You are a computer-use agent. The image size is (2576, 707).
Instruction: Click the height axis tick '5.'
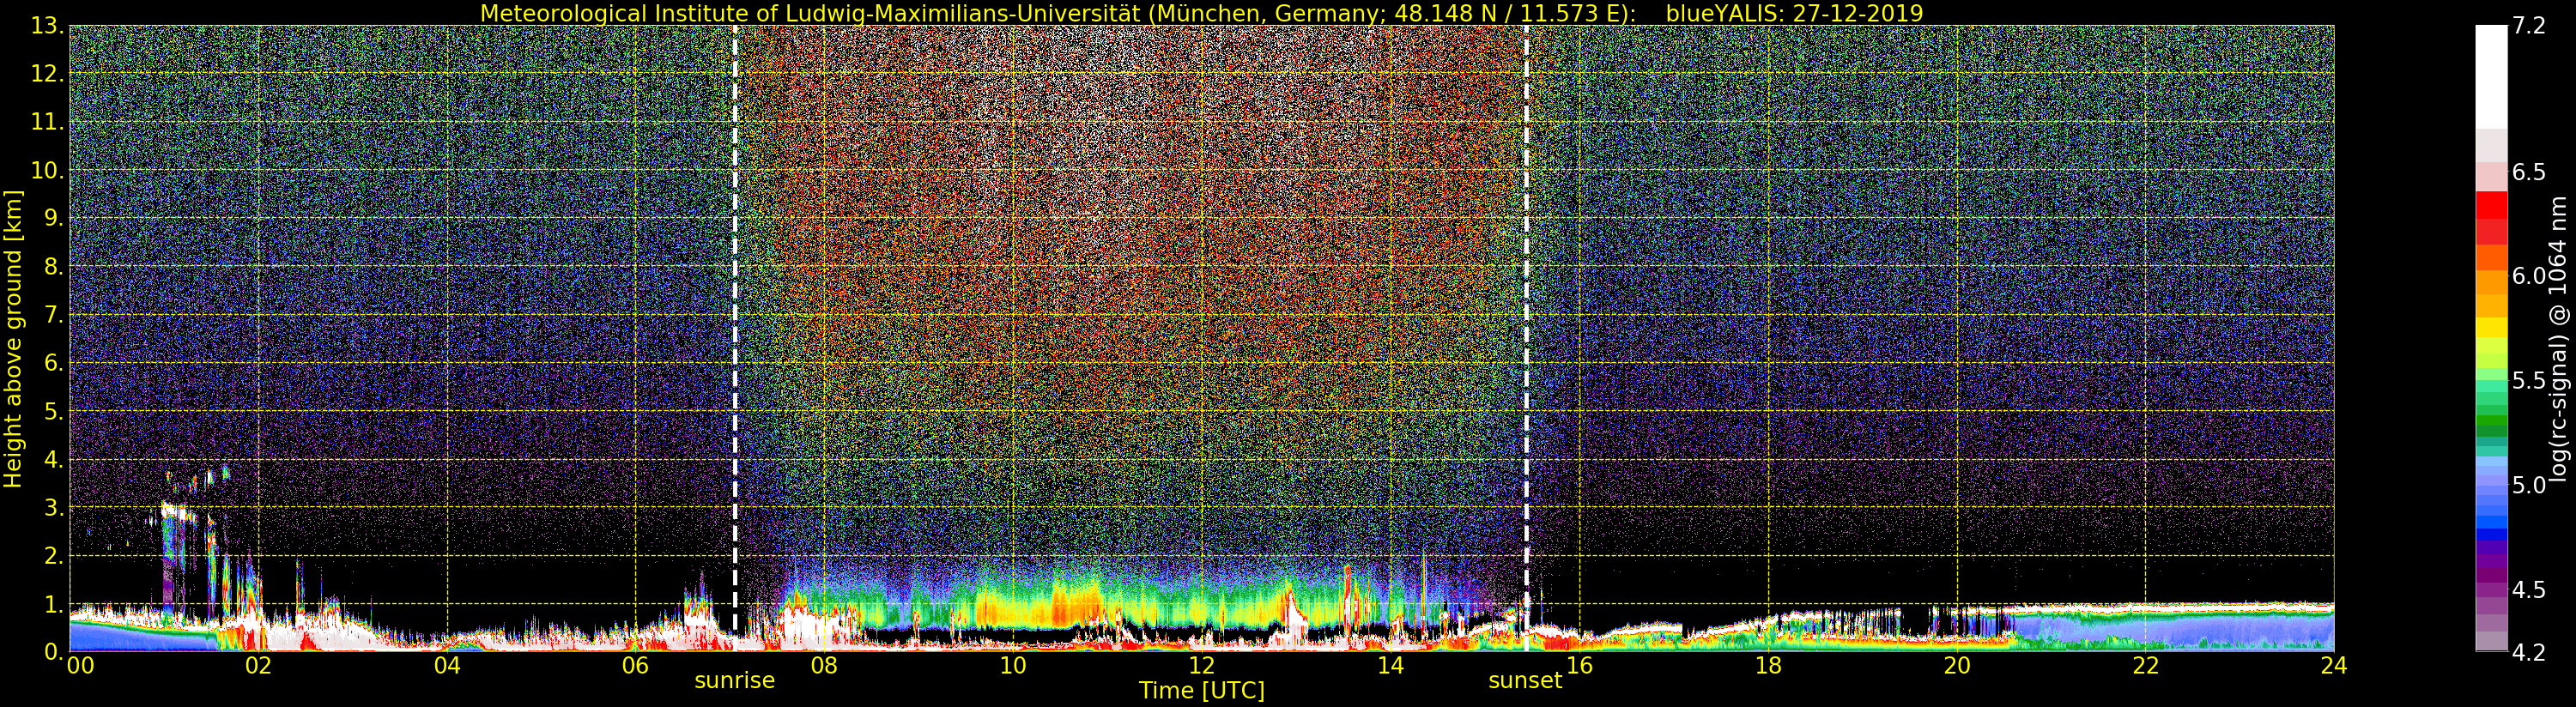point(53,411)
